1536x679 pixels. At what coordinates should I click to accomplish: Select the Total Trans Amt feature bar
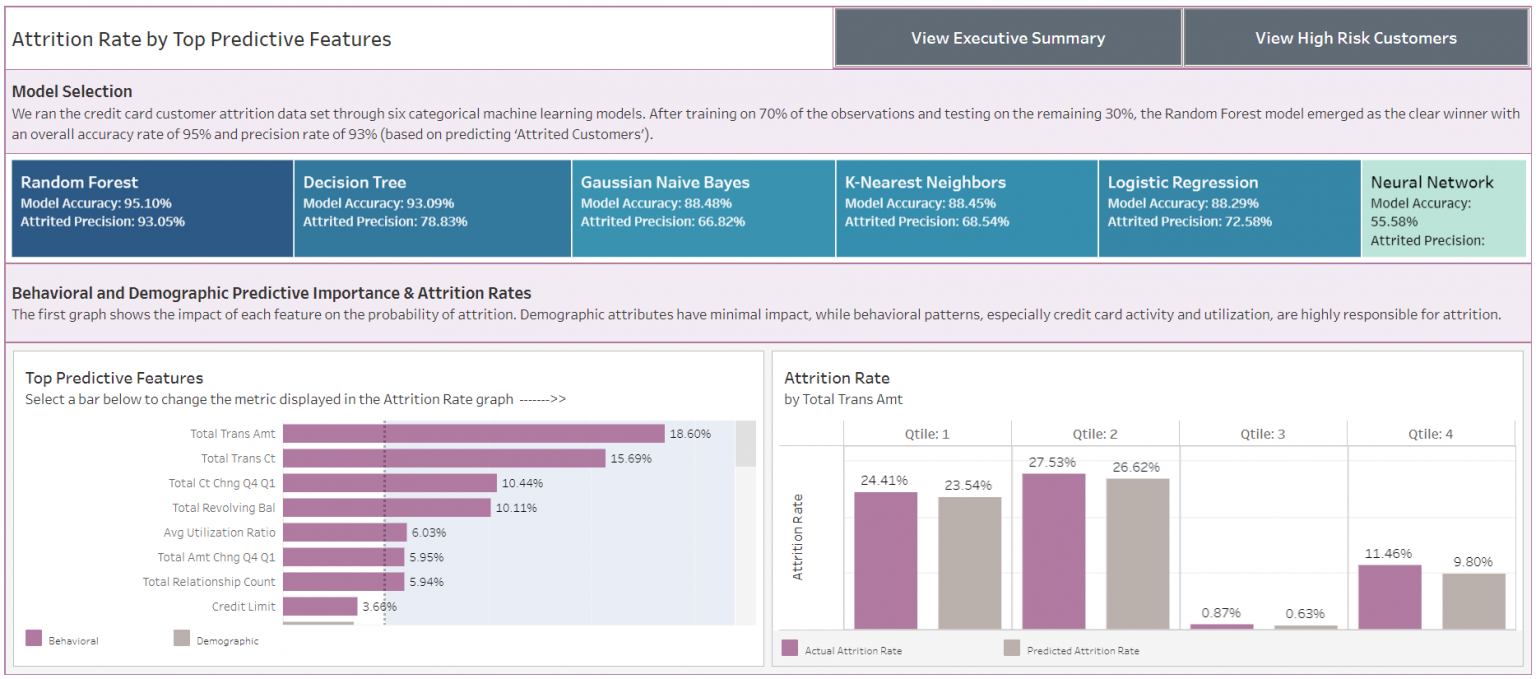coord(473,434)
